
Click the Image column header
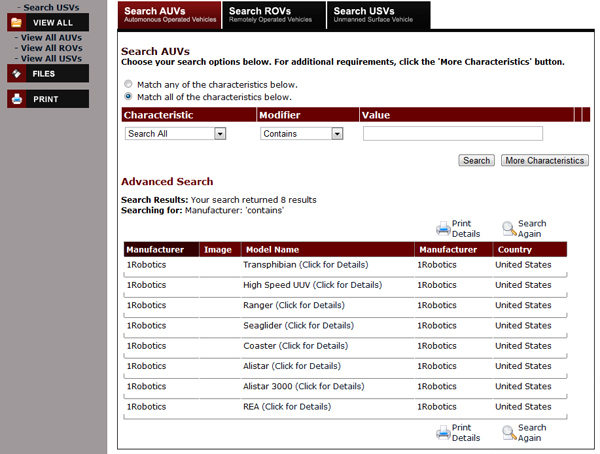220,249
